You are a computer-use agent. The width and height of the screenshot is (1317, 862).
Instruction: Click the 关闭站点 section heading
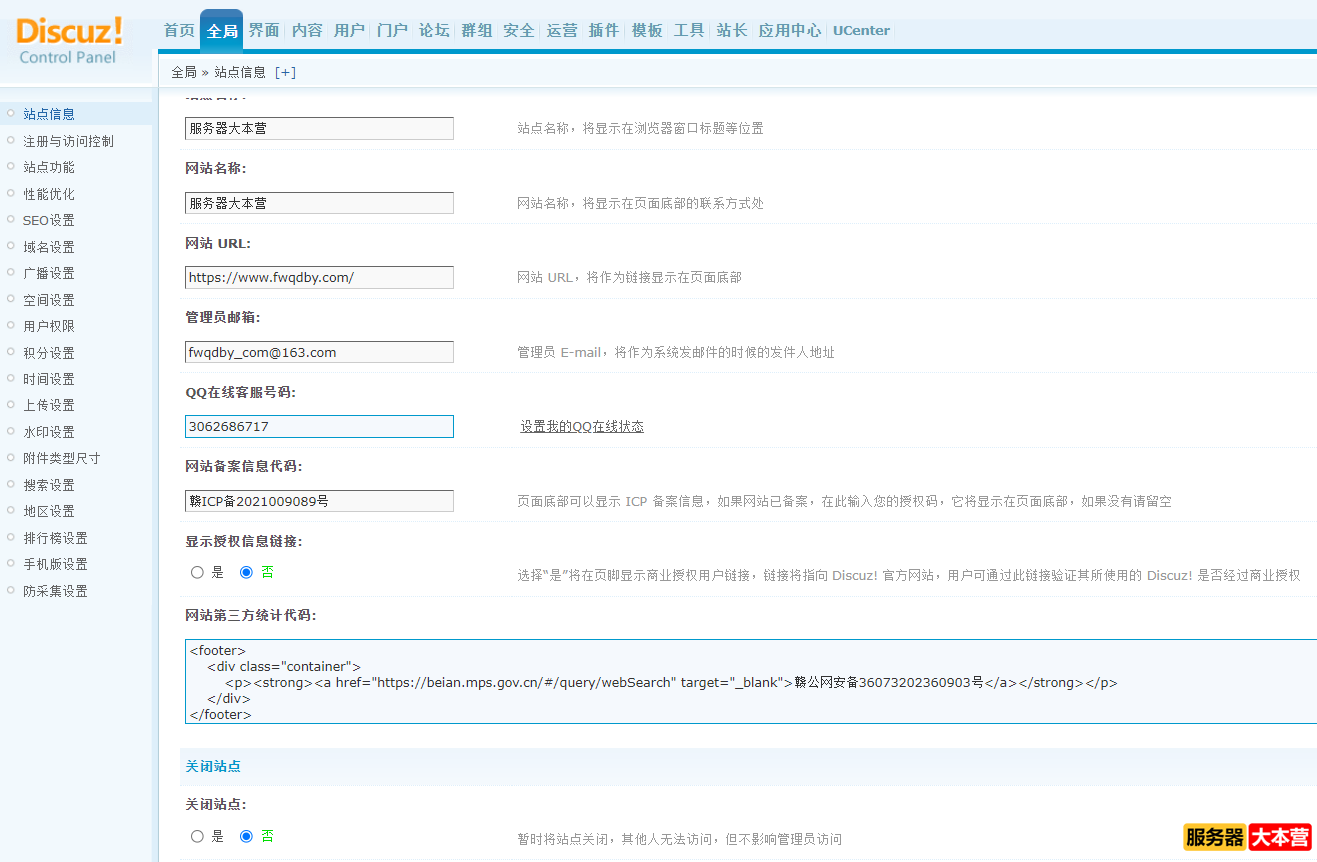(213, 766)
